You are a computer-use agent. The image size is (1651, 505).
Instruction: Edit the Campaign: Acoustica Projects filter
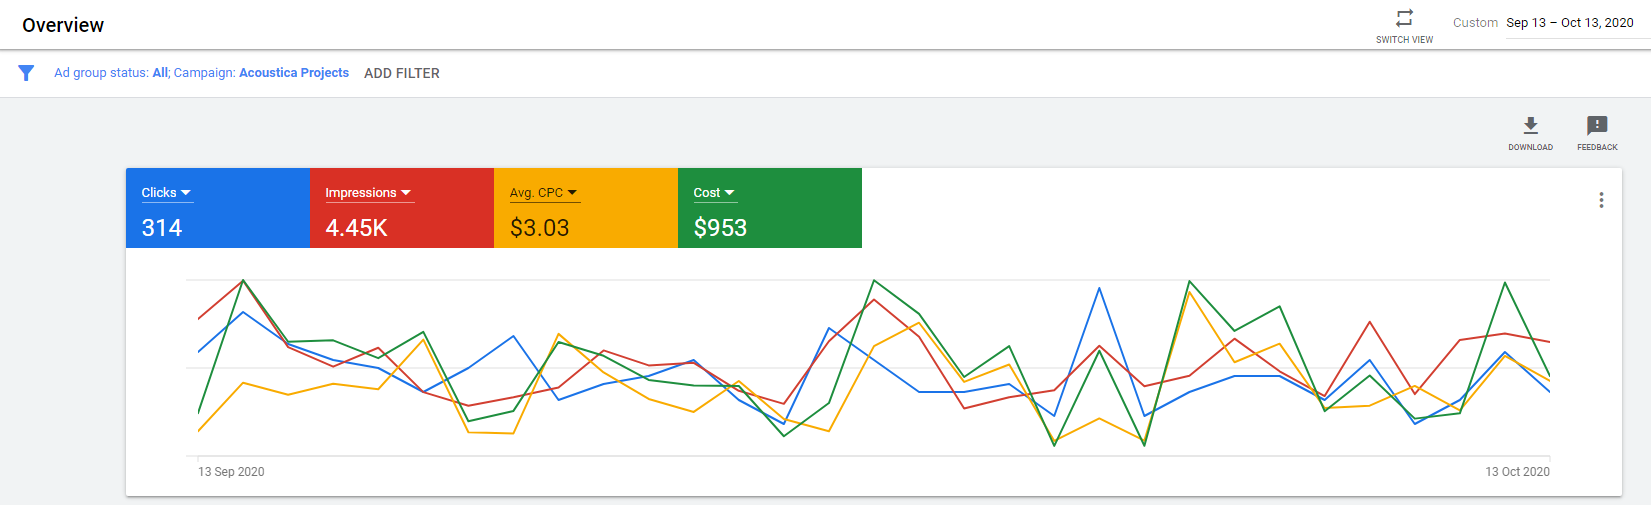tap(262, 73)
